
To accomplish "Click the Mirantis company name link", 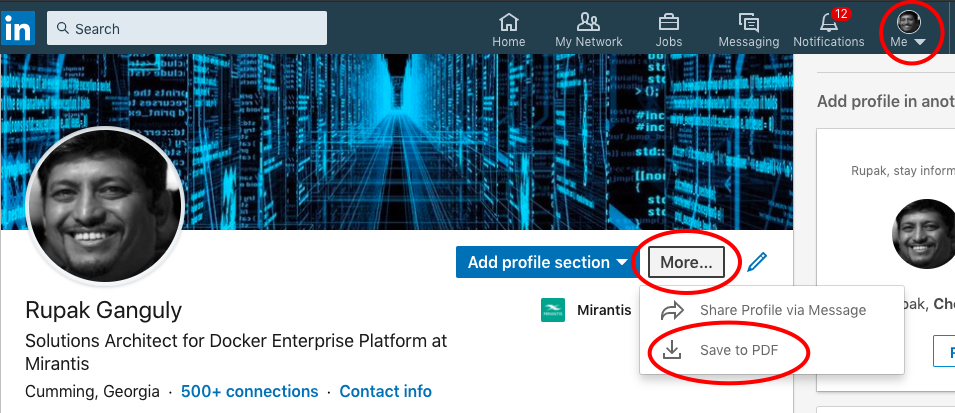I will coord(604,310).
